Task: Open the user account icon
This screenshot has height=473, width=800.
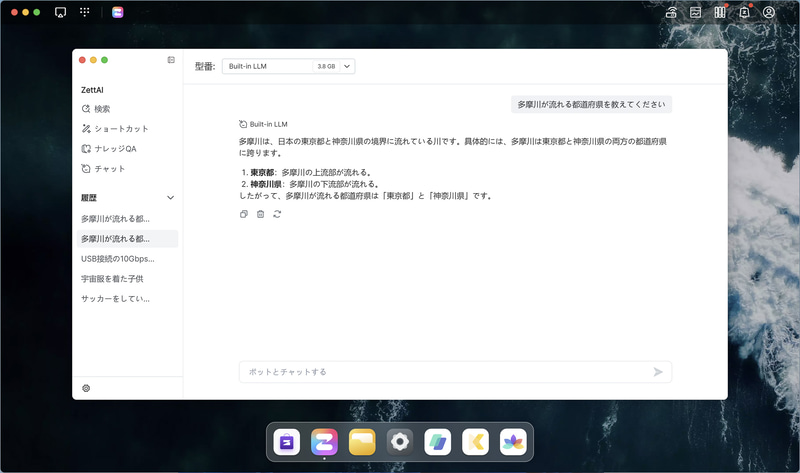Action: 769,12
